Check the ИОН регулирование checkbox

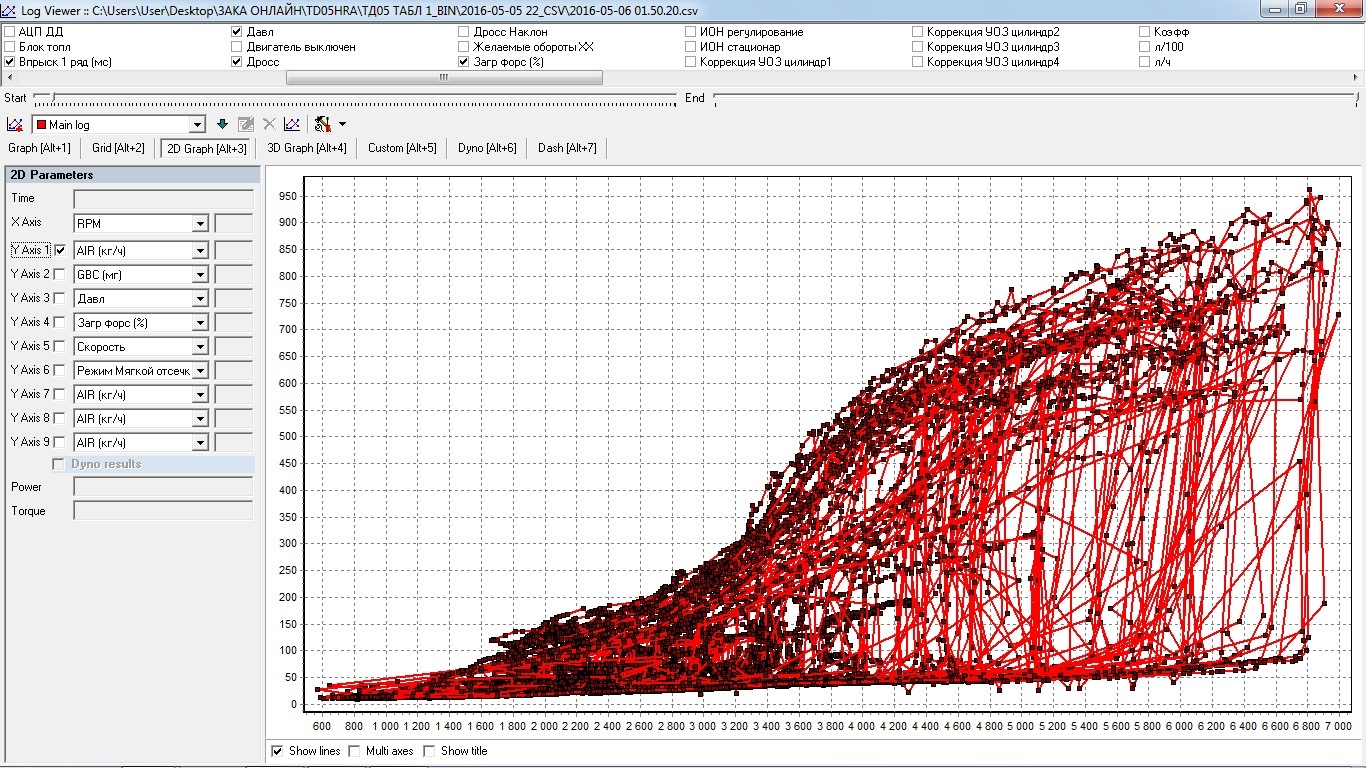click(x=691, y=32)
